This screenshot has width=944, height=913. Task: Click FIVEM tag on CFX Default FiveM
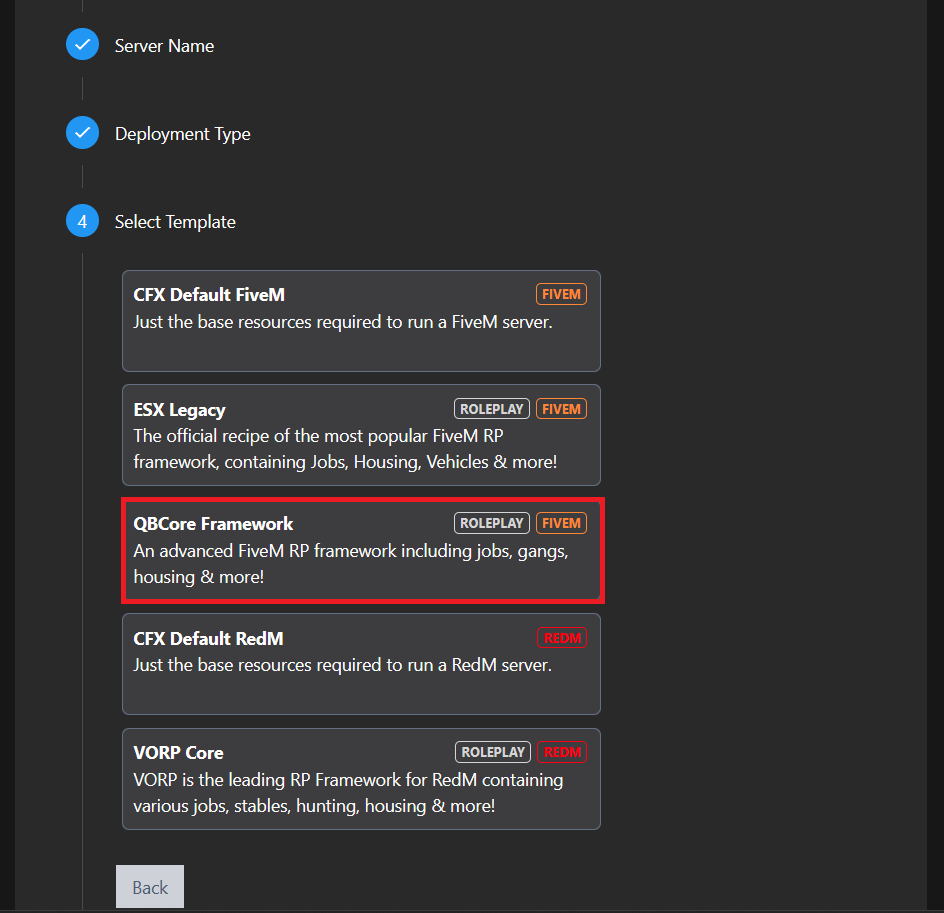point(561,294)
